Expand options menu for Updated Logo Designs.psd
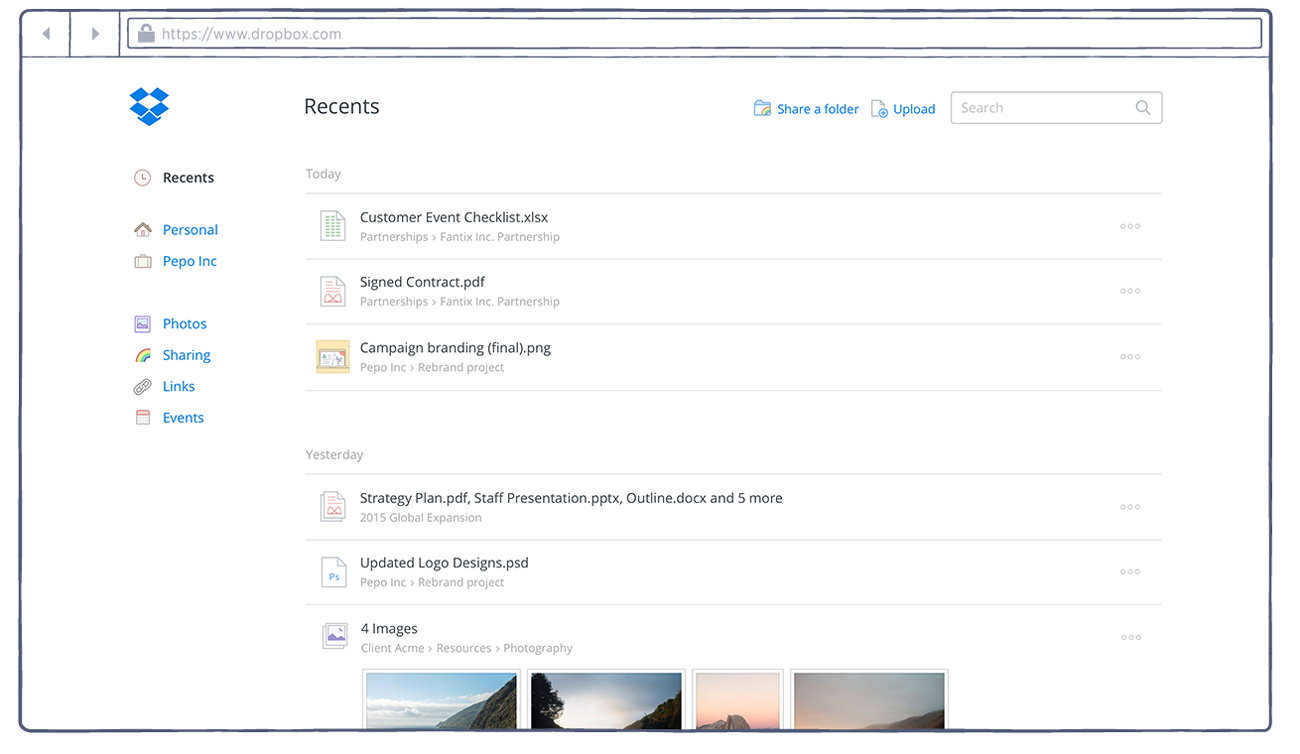Image resolution: width=1300 pixels, height=754 pixels. coord(1130,572)
